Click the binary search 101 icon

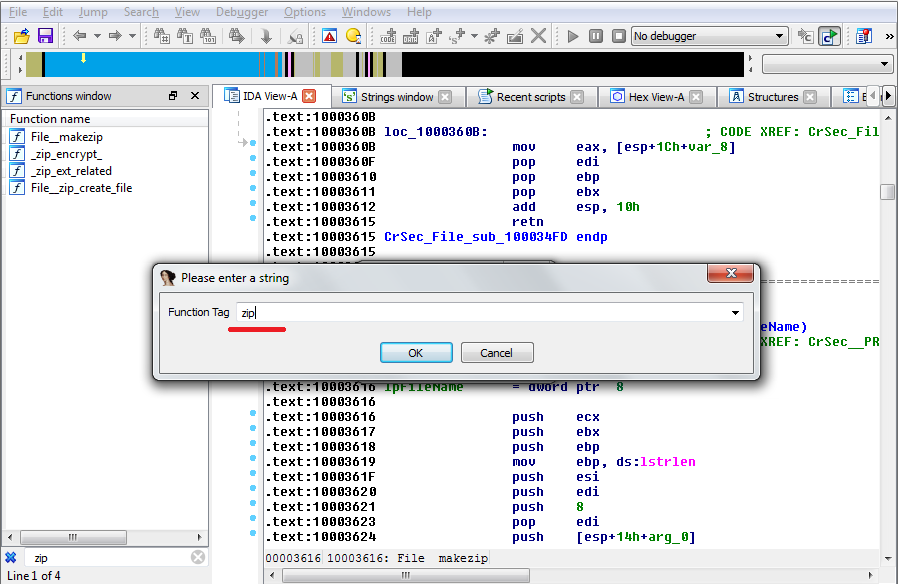[x=208, y=36]
